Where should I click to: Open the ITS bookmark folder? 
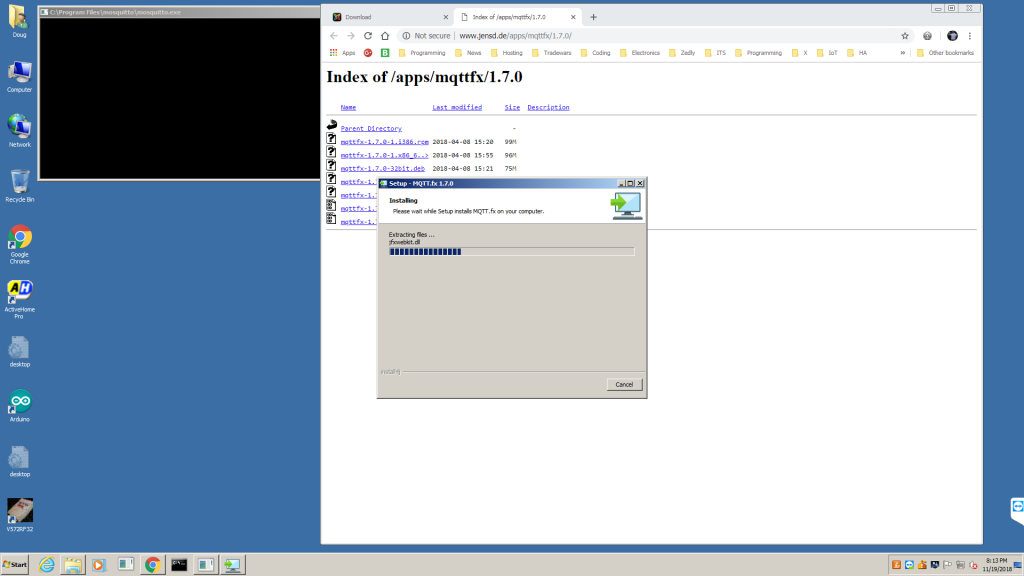(x=715, y=53)
